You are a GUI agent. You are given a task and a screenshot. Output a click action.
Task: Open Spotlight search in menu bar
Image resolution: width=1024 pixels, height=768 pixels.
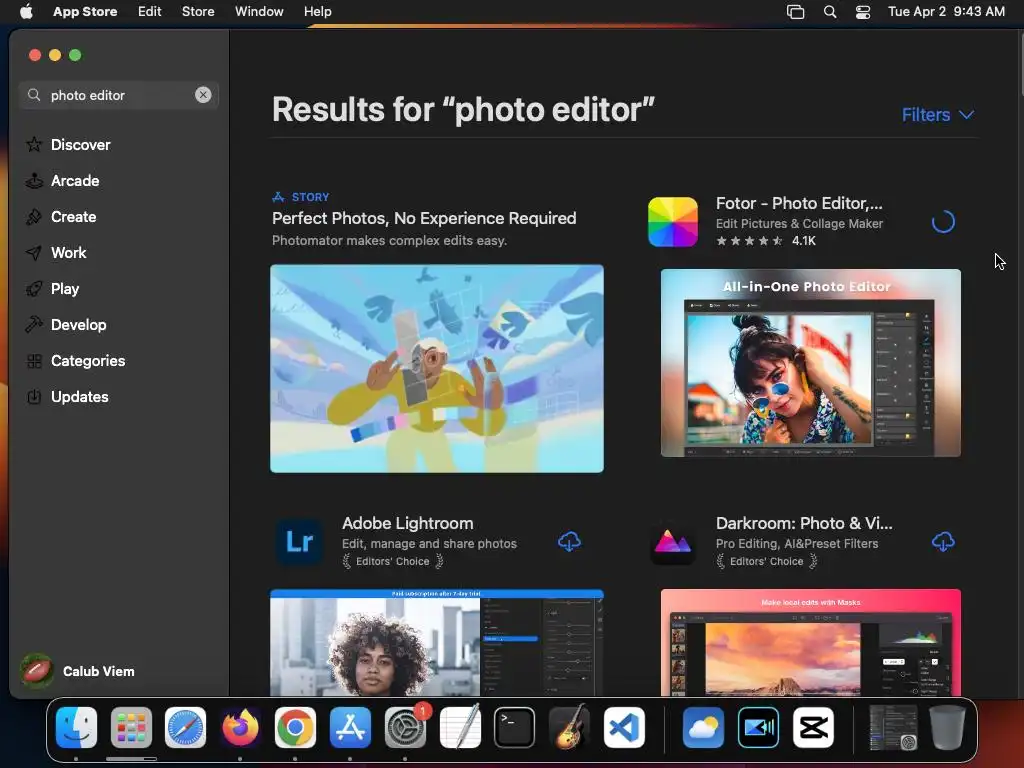coord(830,11)
